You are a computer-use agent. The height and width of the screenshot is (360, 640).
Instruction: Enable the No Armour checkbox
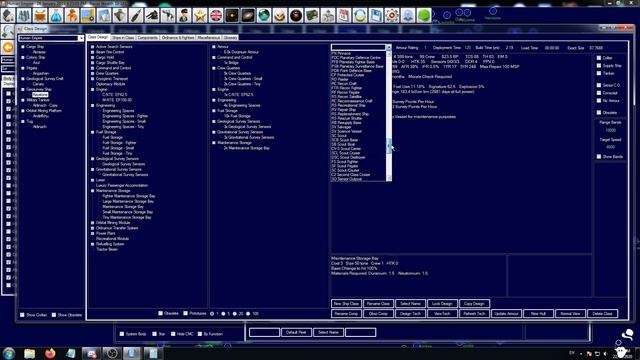tap(599, 101)
